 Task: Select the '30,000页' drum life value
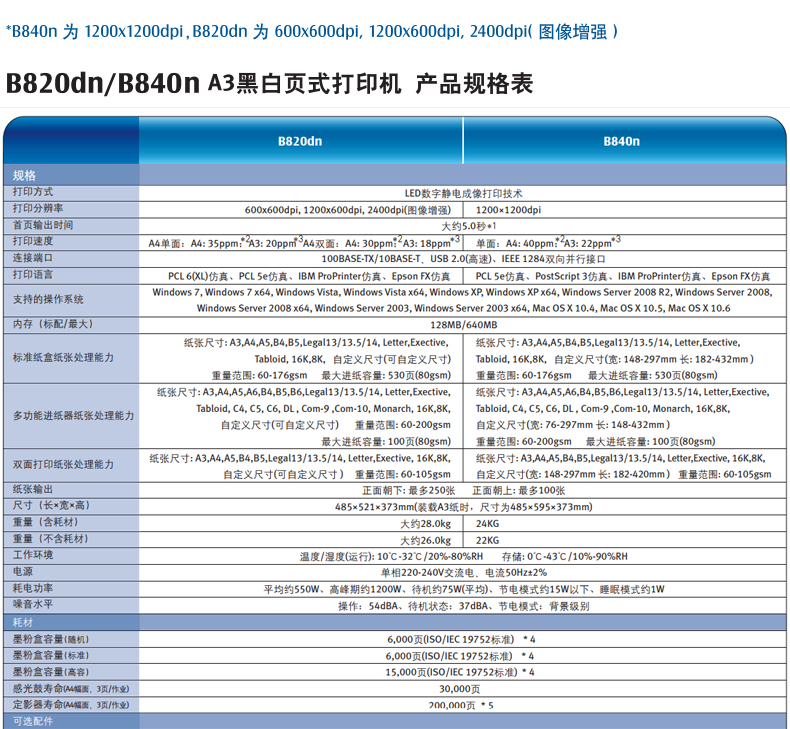pyautogui.click(x=459, y=689)
